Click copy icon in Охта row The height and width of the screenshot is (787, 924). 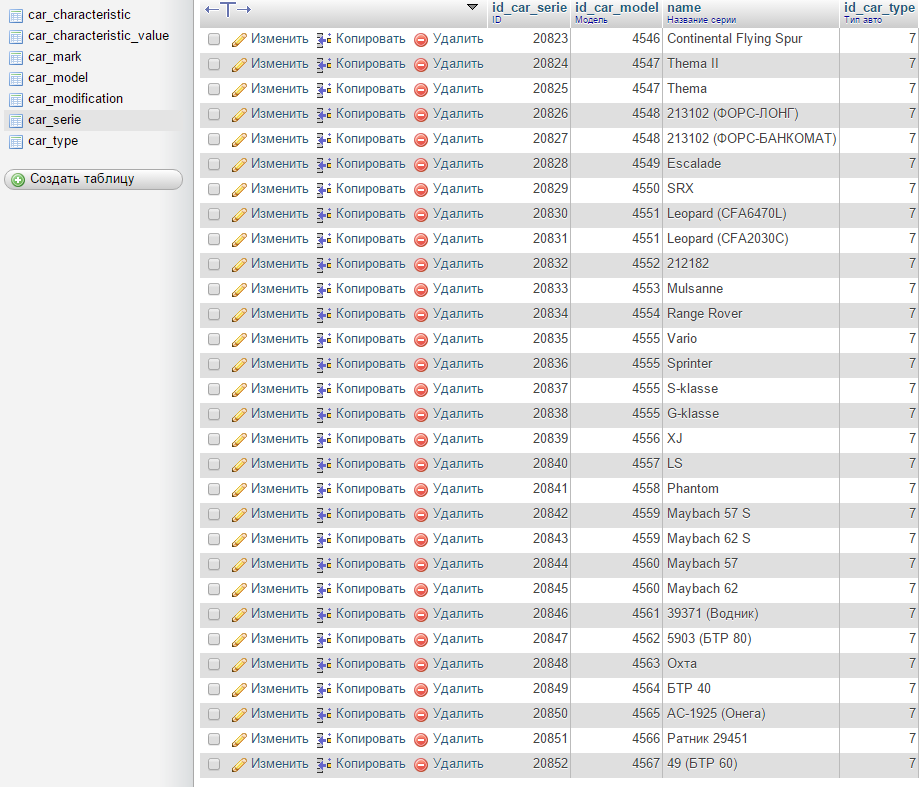324,664
